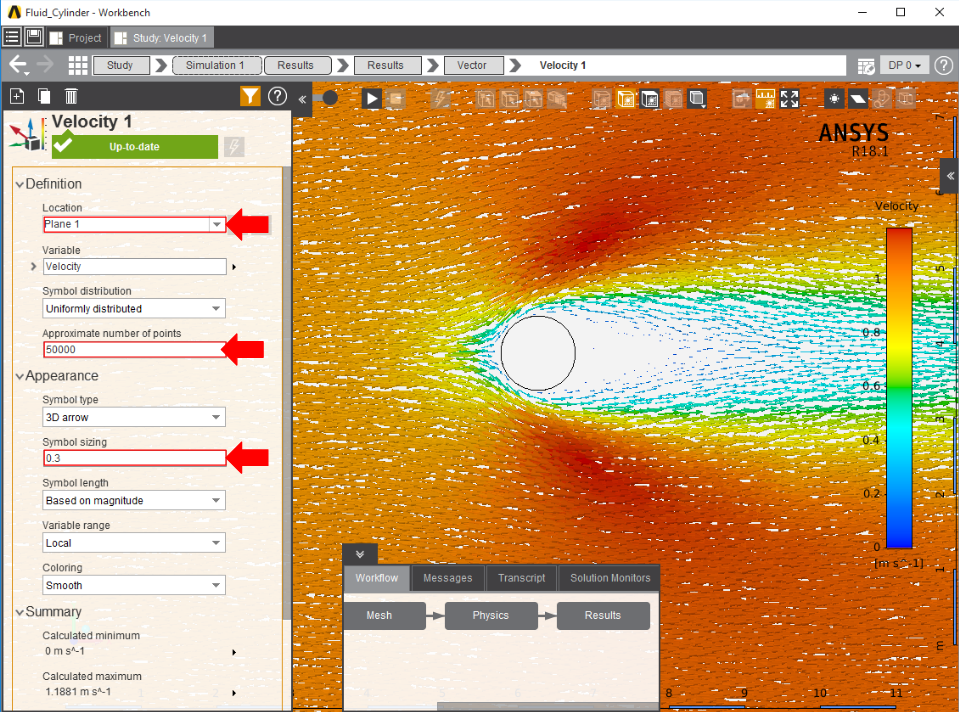Go forward with the right arrow
This screenshot has height=712, width=959.
(x=45, y=65)
